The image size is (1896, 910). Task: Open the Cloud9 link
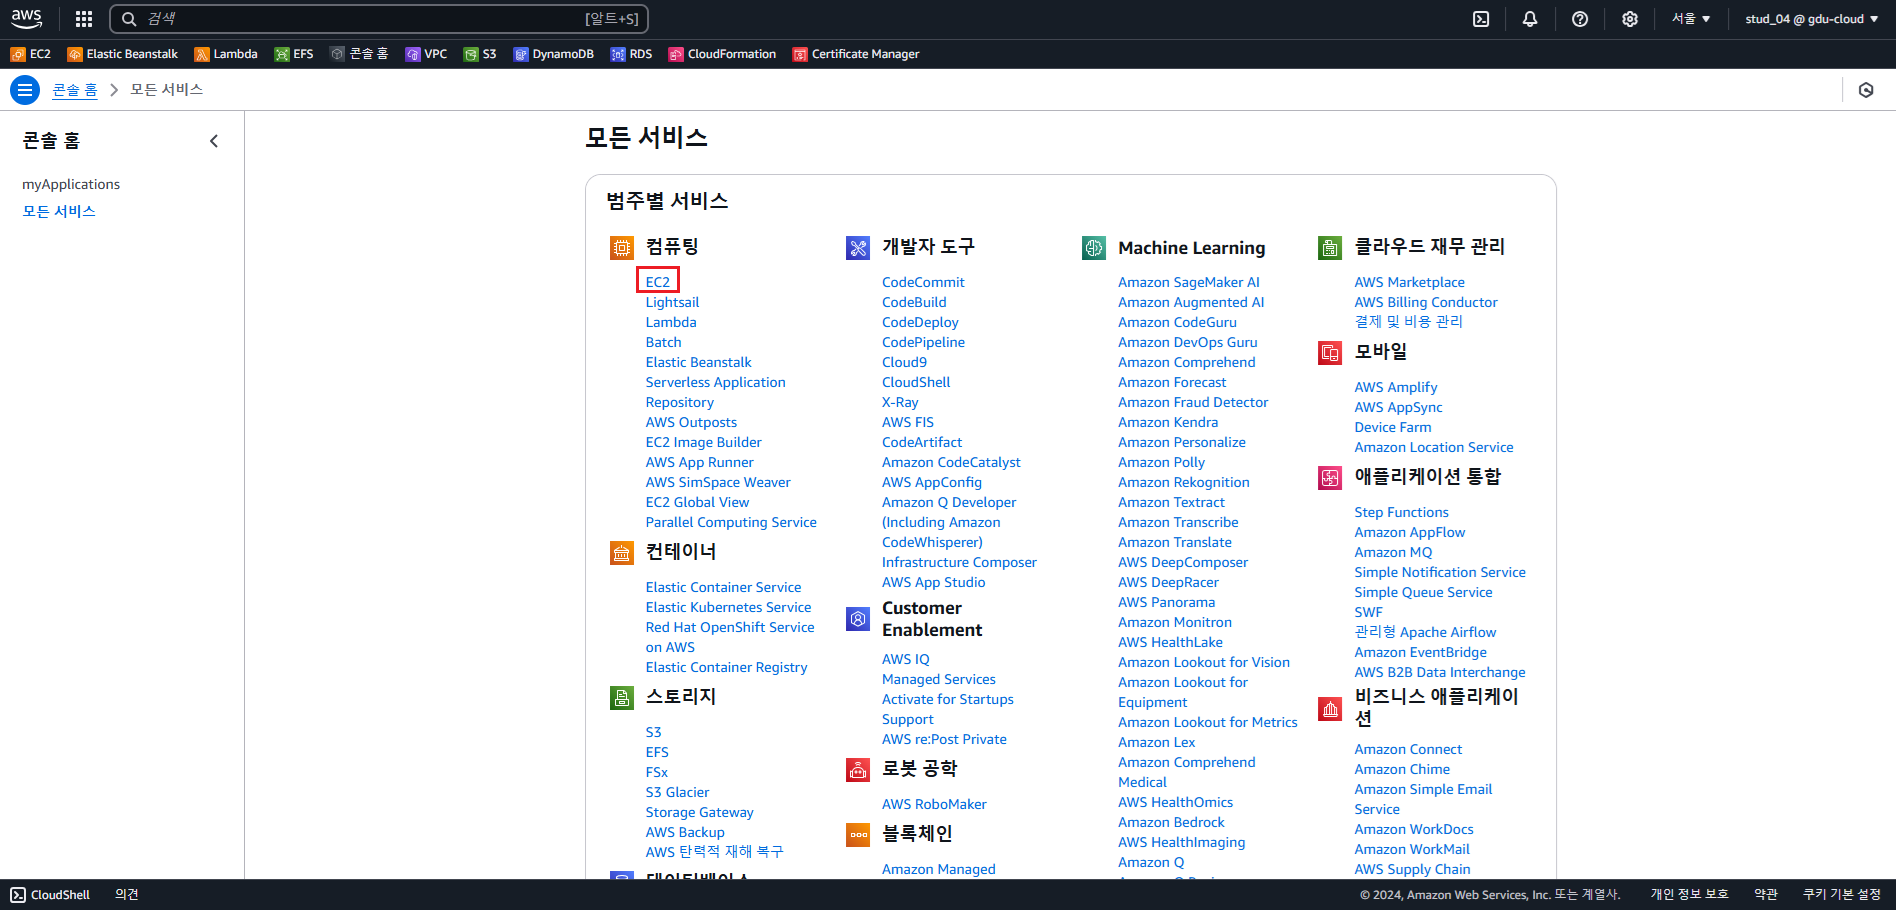pos(904,362)
